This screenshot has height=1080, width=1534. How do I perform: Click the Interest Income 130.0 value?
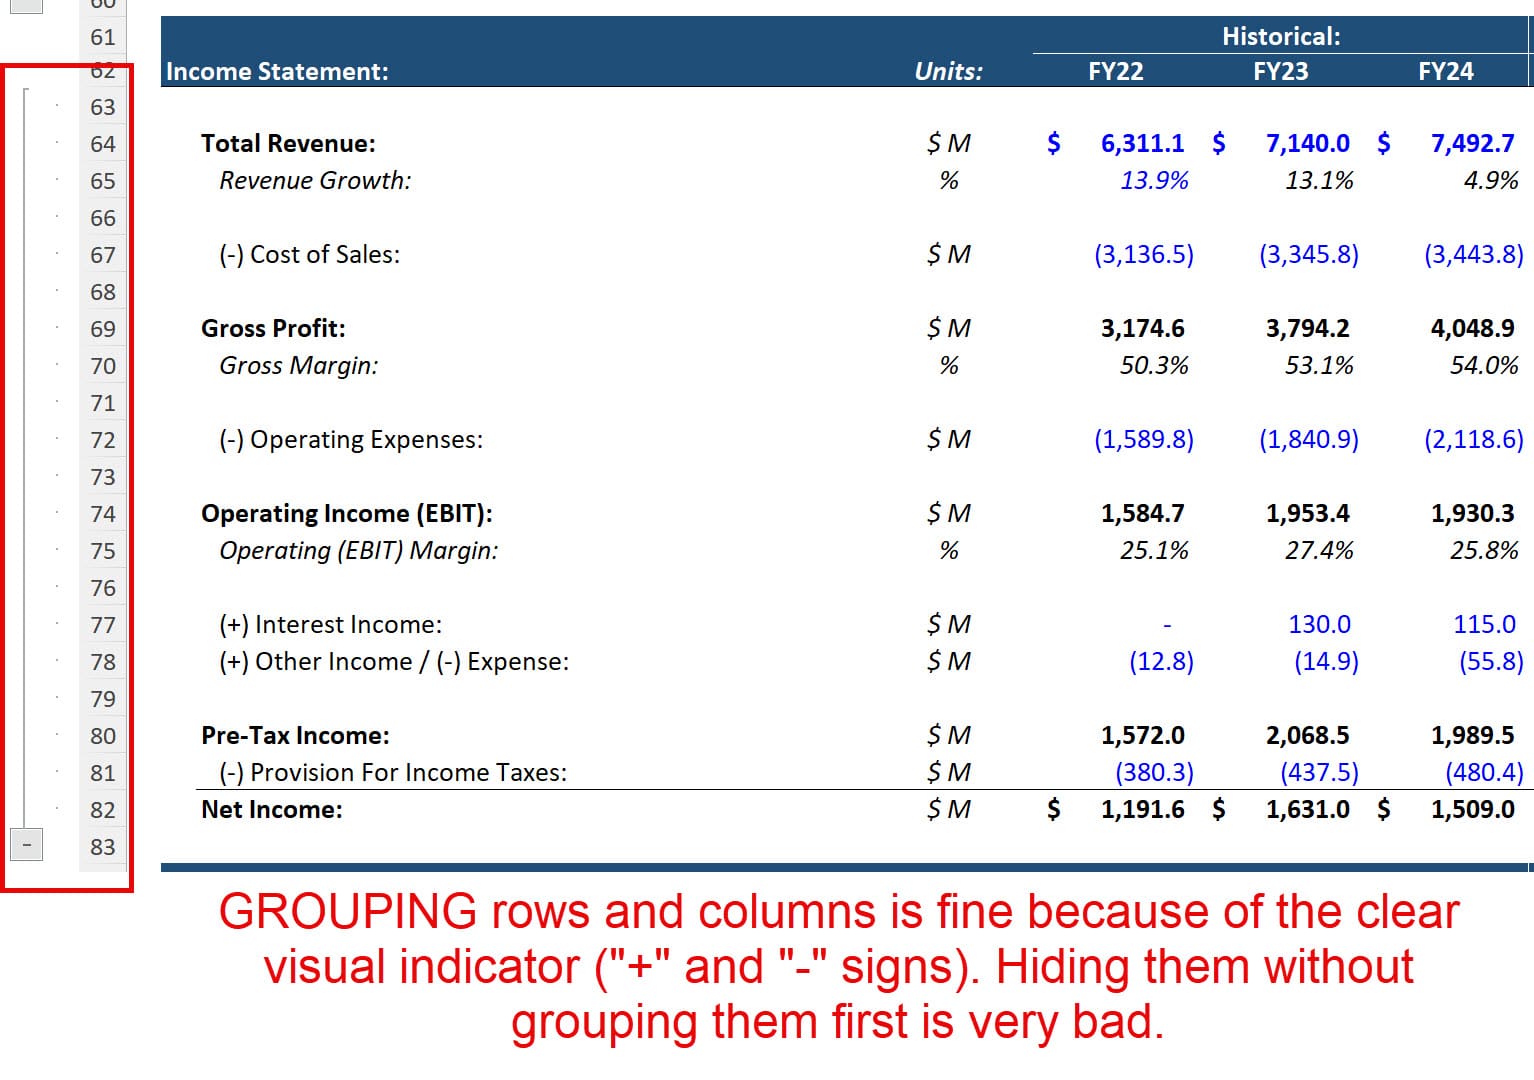click(1319, 623)
